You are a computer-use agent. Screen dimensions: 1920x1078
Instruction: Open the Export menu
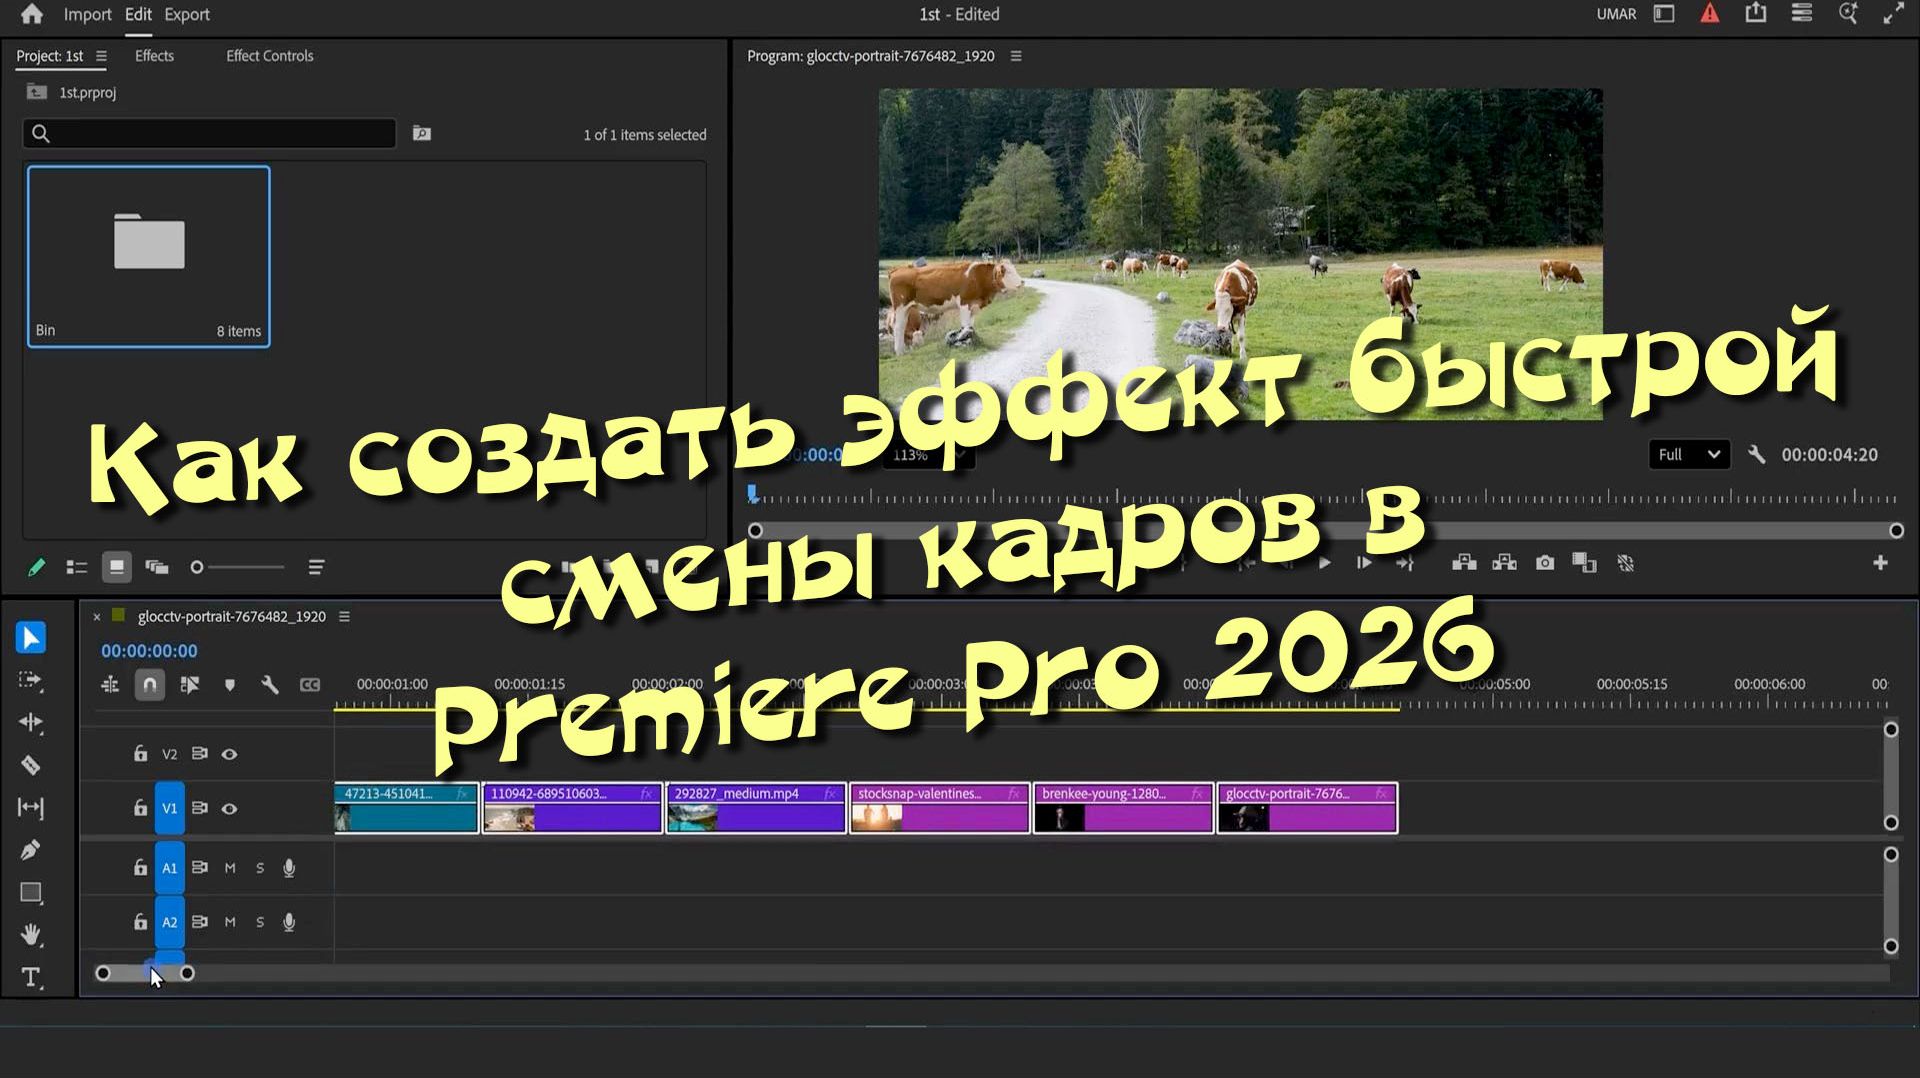[x=187, y=14]
